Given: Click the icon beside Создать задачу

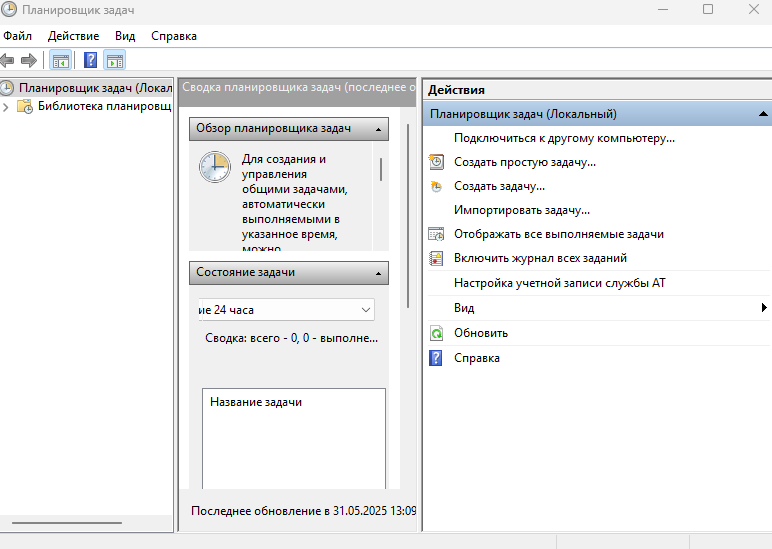Looking at the screenshot, I should [x=436, y=187].
